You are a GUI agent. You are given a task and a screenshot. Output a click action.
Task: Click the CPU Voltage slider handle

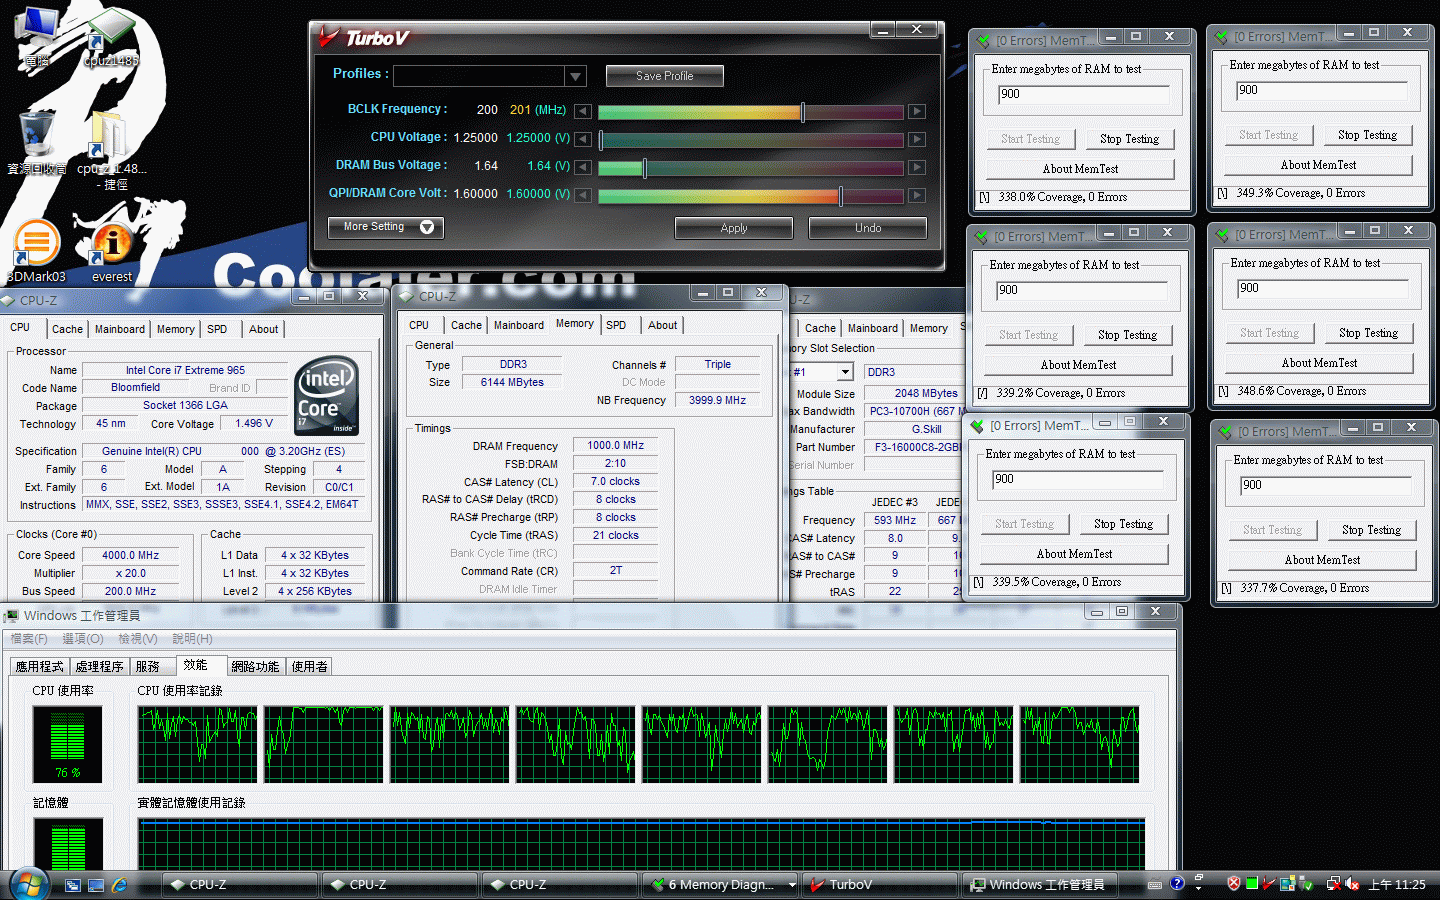click(x=601, y=139)
